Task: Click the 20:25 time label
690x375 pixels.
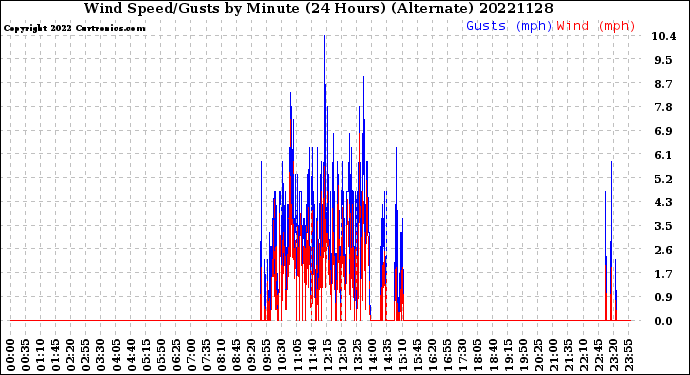Action: 537,354
